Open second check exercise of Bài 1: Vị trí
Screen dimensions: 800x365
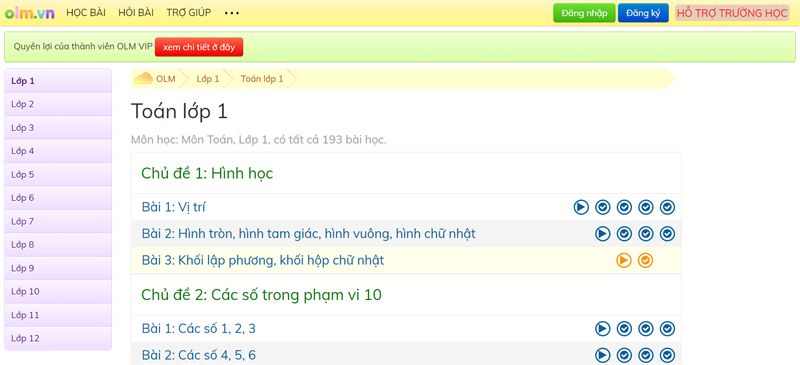point(624,207)
